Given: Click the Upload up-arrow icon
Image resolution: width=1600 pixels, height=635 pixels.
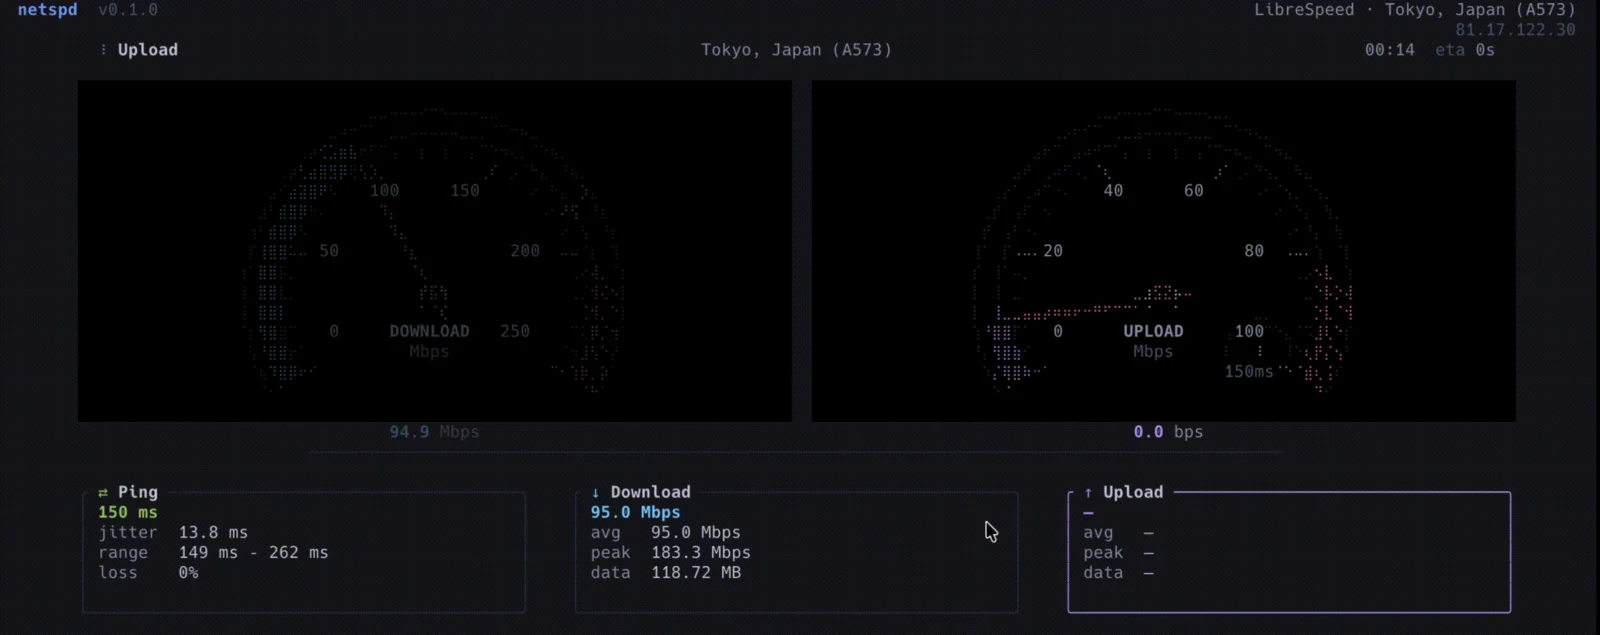Looking at the screenshot, I should point(1088,492).
